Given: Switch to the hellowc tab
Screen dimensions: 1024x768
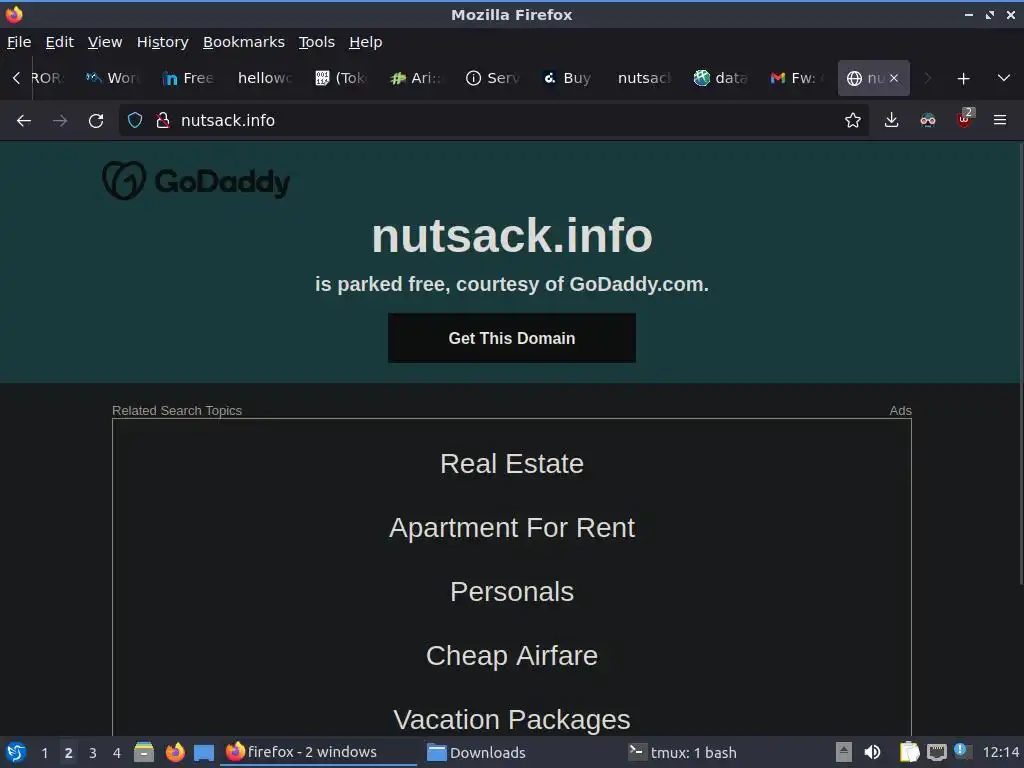Looking at the screenshot, I should (264, 78).
